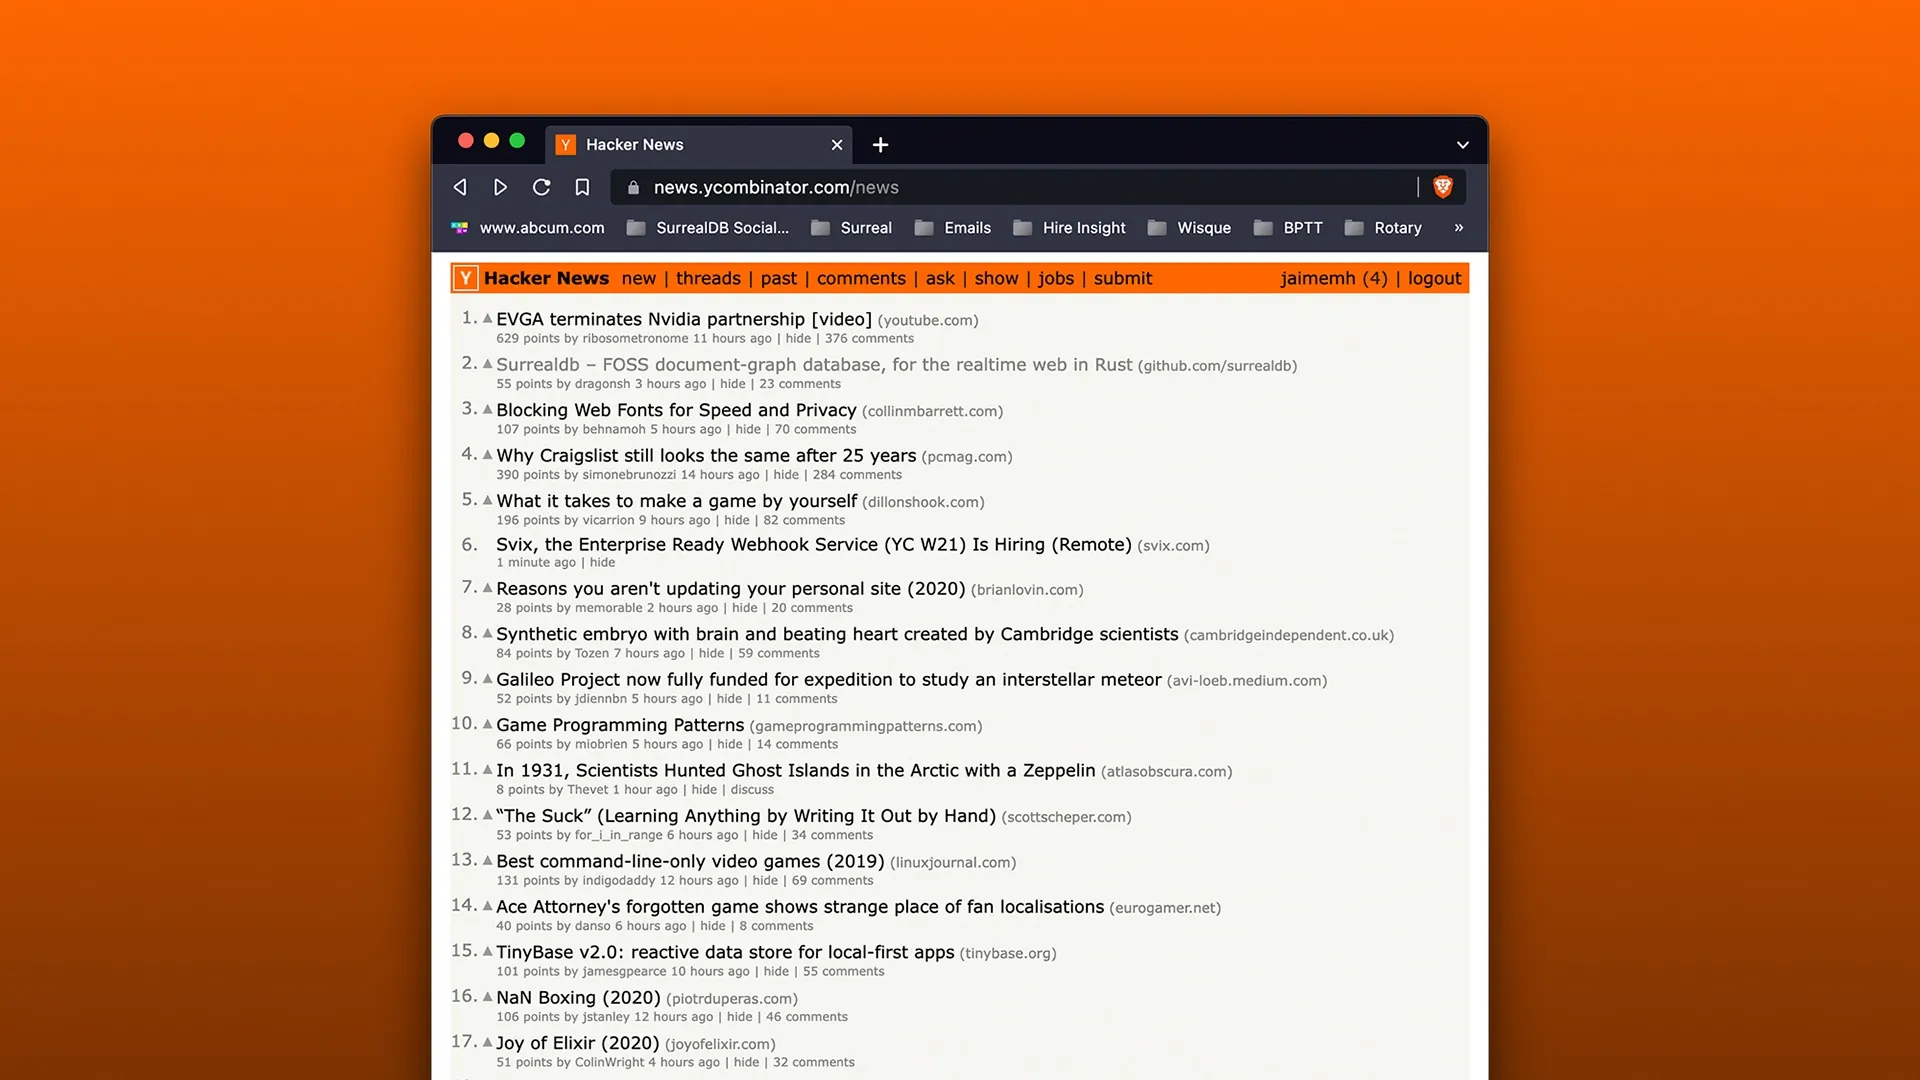Screen dimensions: 1920x1080
Task: Click the forward navigation arrow icon
Action: tap(500, 186)
